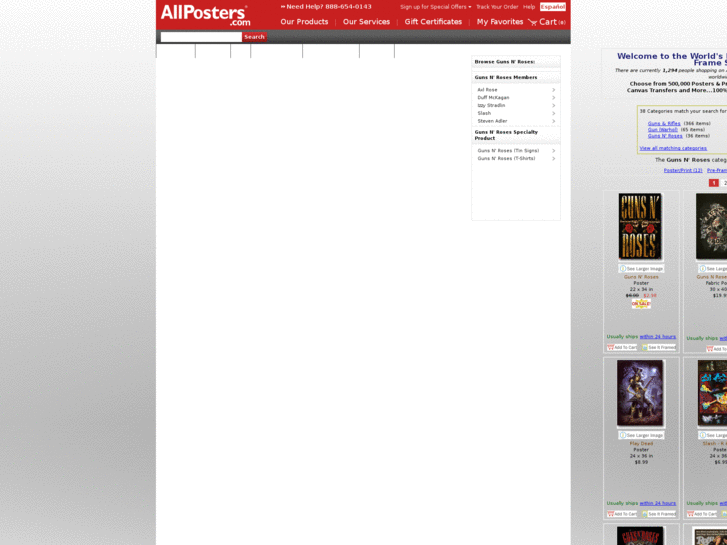This screenshot has width=727, height=545.
Task: Expand Duff McKagan member category
Action: [x=516, y=98]
